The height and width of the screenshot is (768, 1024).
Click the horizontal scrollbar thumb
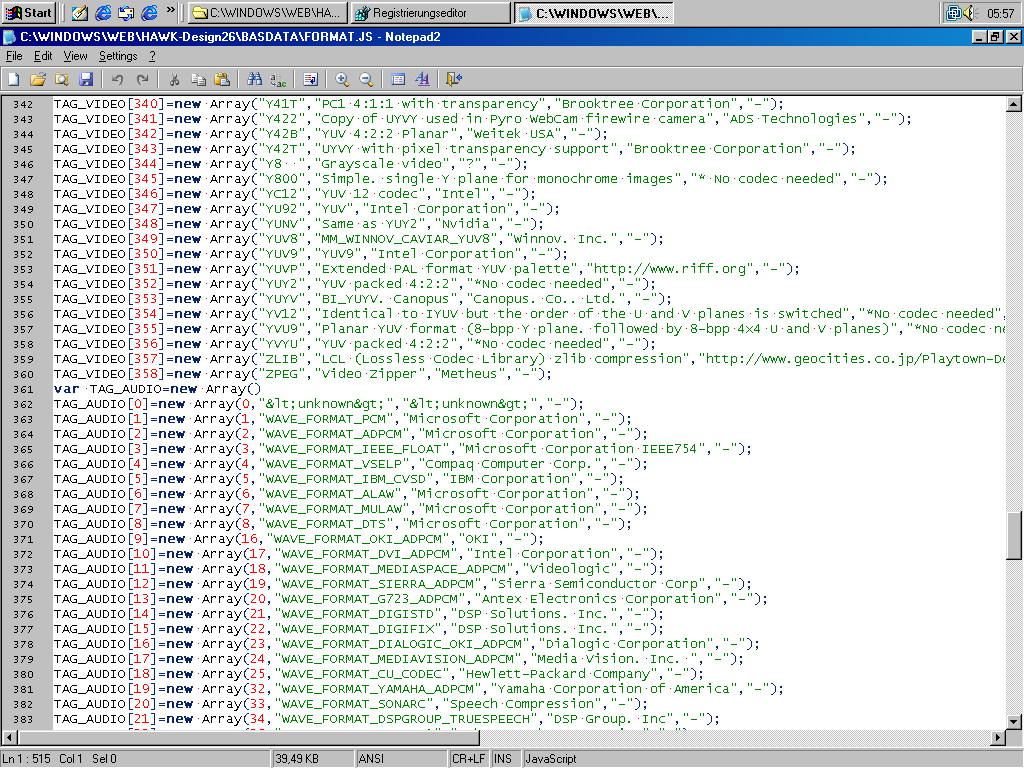click(x=249, y=737)
